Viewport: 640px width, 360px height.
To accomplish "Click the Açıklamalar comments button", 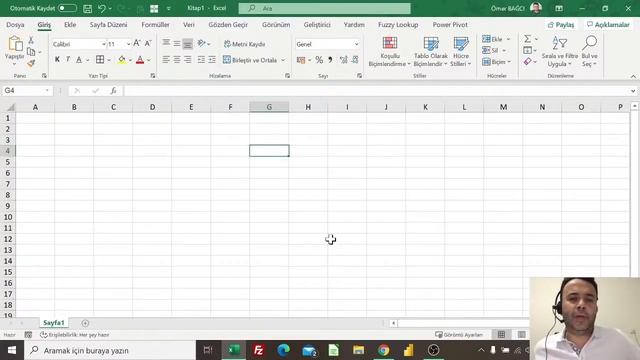I will (x=608, y=25).
